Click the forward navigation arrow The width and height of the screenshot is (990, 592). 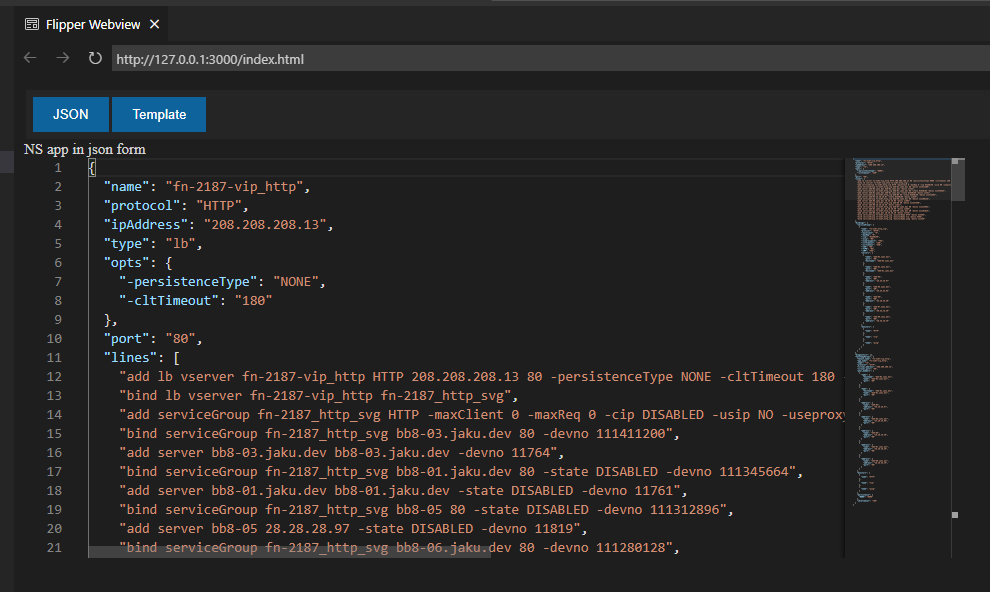(x=63, y=58)
